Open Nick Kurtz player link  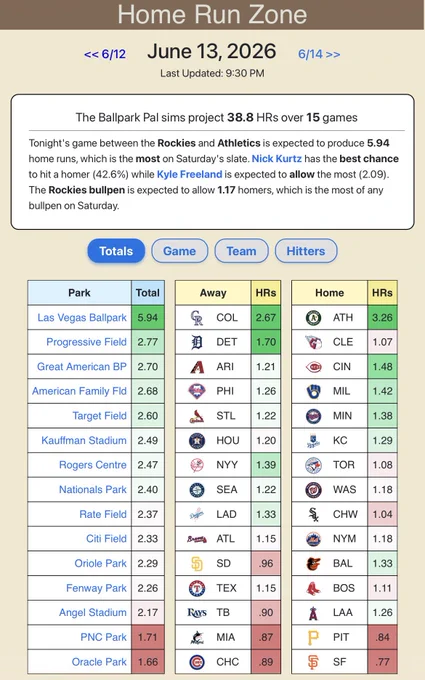tap(277, 159)
